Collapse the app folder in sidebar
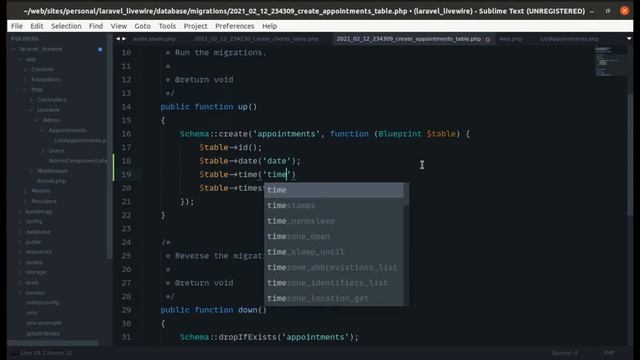Image resolution: width=640 pixels, height=360 pixels. coord(19,59)
